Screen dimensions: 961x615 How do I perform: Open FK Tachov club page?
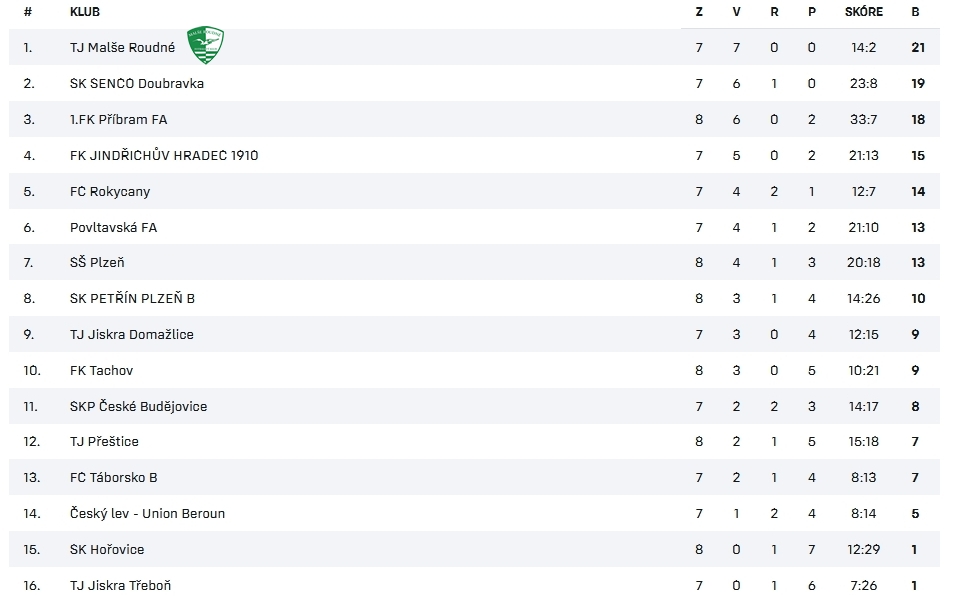point(101,370)
